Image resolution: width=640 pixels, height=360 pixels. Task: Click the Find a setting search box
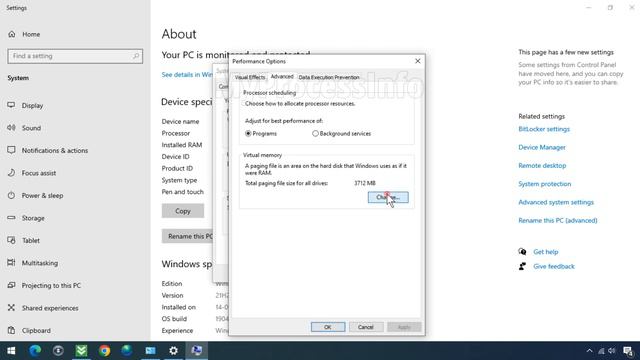coord(75,56)
